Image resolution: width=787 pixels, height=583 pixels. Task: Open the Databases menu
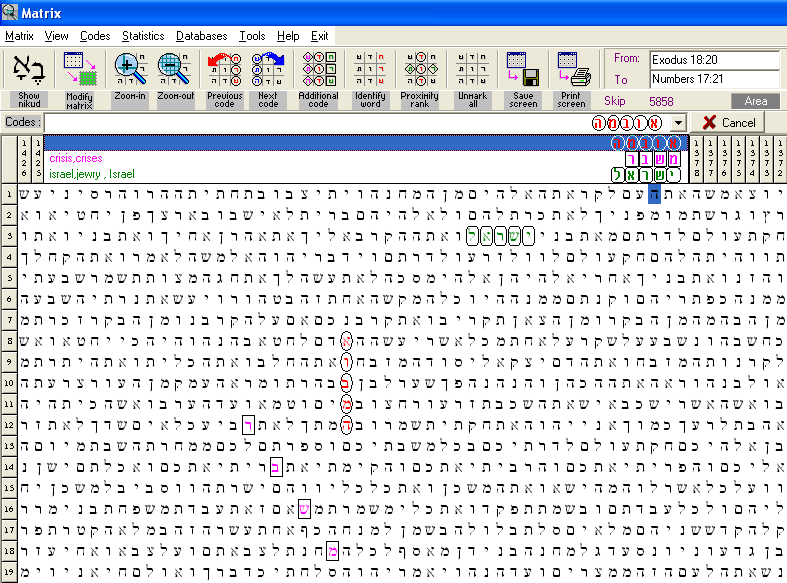[201, 36]
